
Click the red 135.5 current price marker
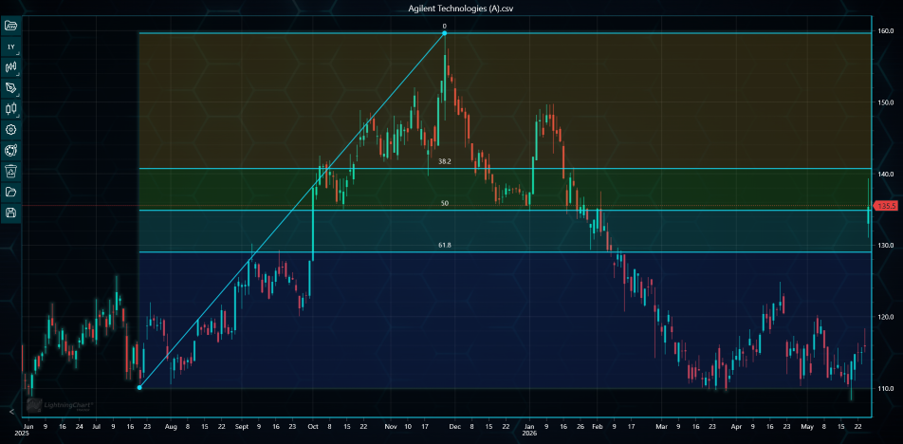tap(888, 206)
